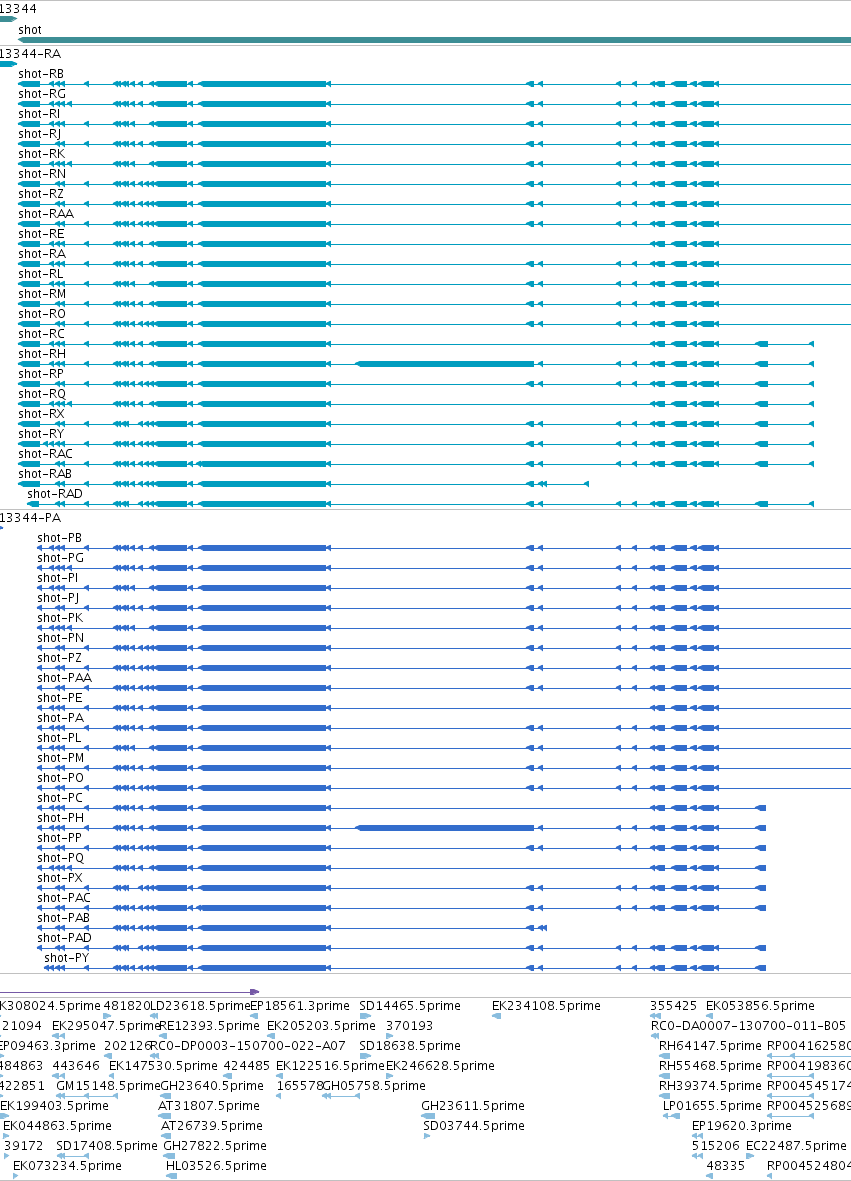Select EST label EK053856.5prime
The width and height of the screenshot is (851, 1181).
pyautogui.click(x=760, y=1006)
